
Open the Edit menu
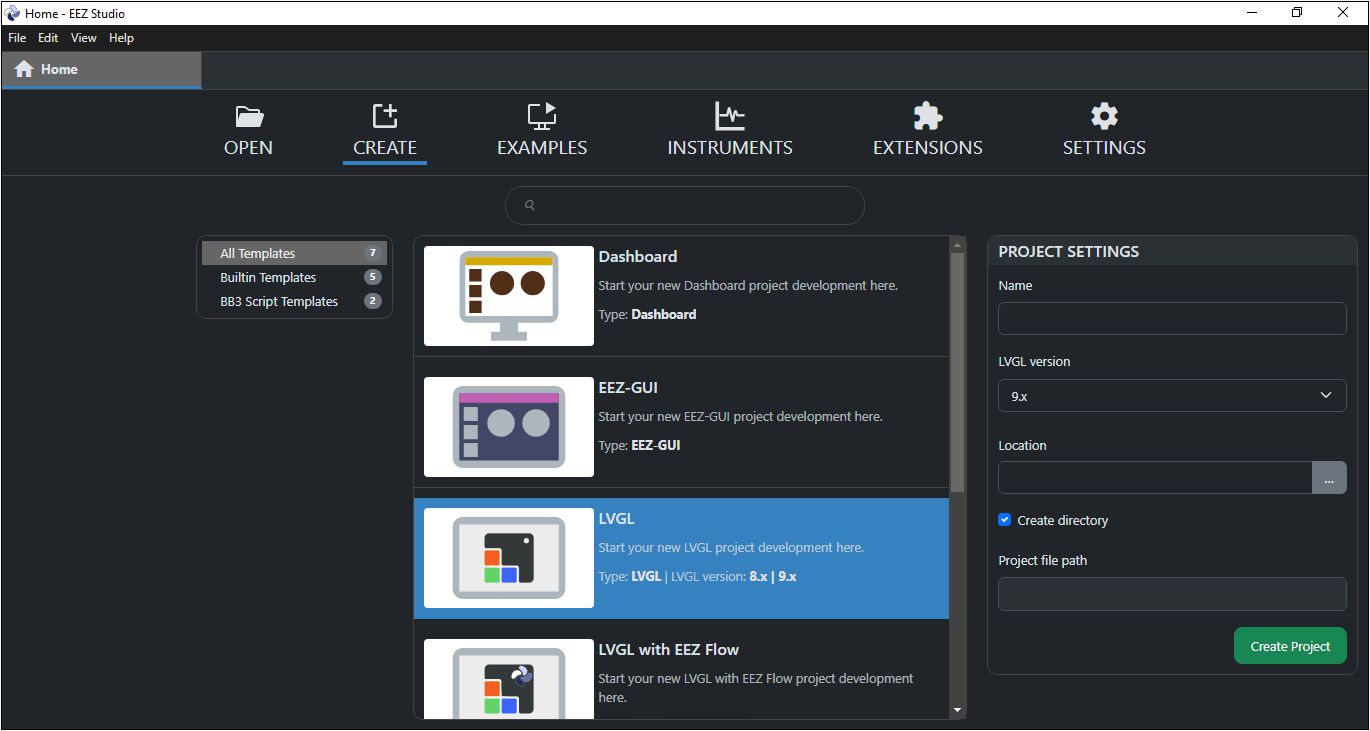(48, 38)
